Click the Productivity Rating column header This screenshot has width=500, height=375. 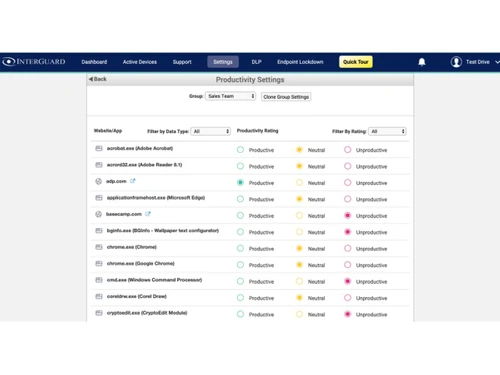click(257, 131)
